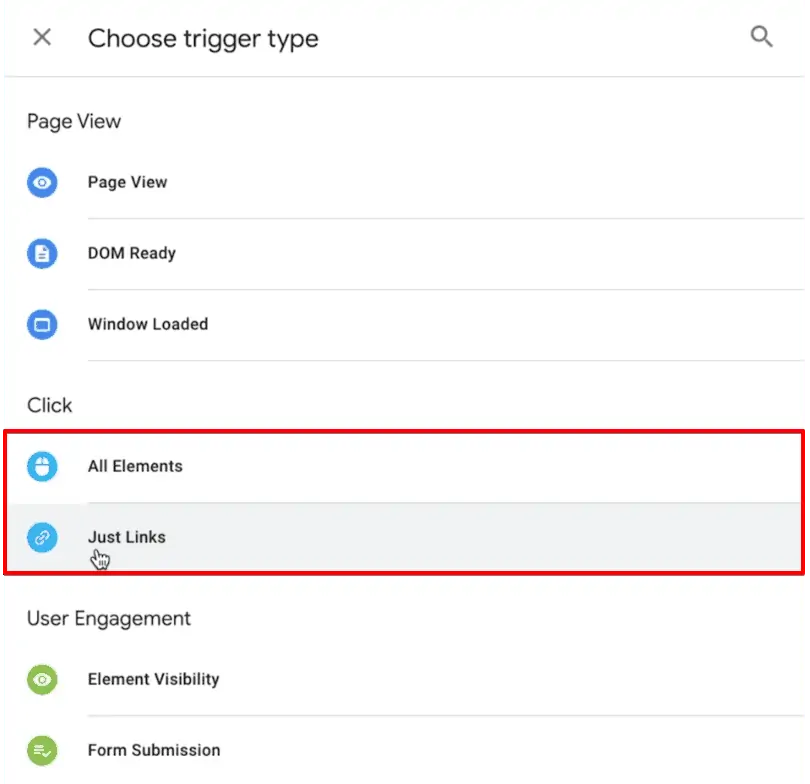This screenshot has height=784, width=810.
Task: Select the highlighted Just Links trigger
Action: coord(127,537)
